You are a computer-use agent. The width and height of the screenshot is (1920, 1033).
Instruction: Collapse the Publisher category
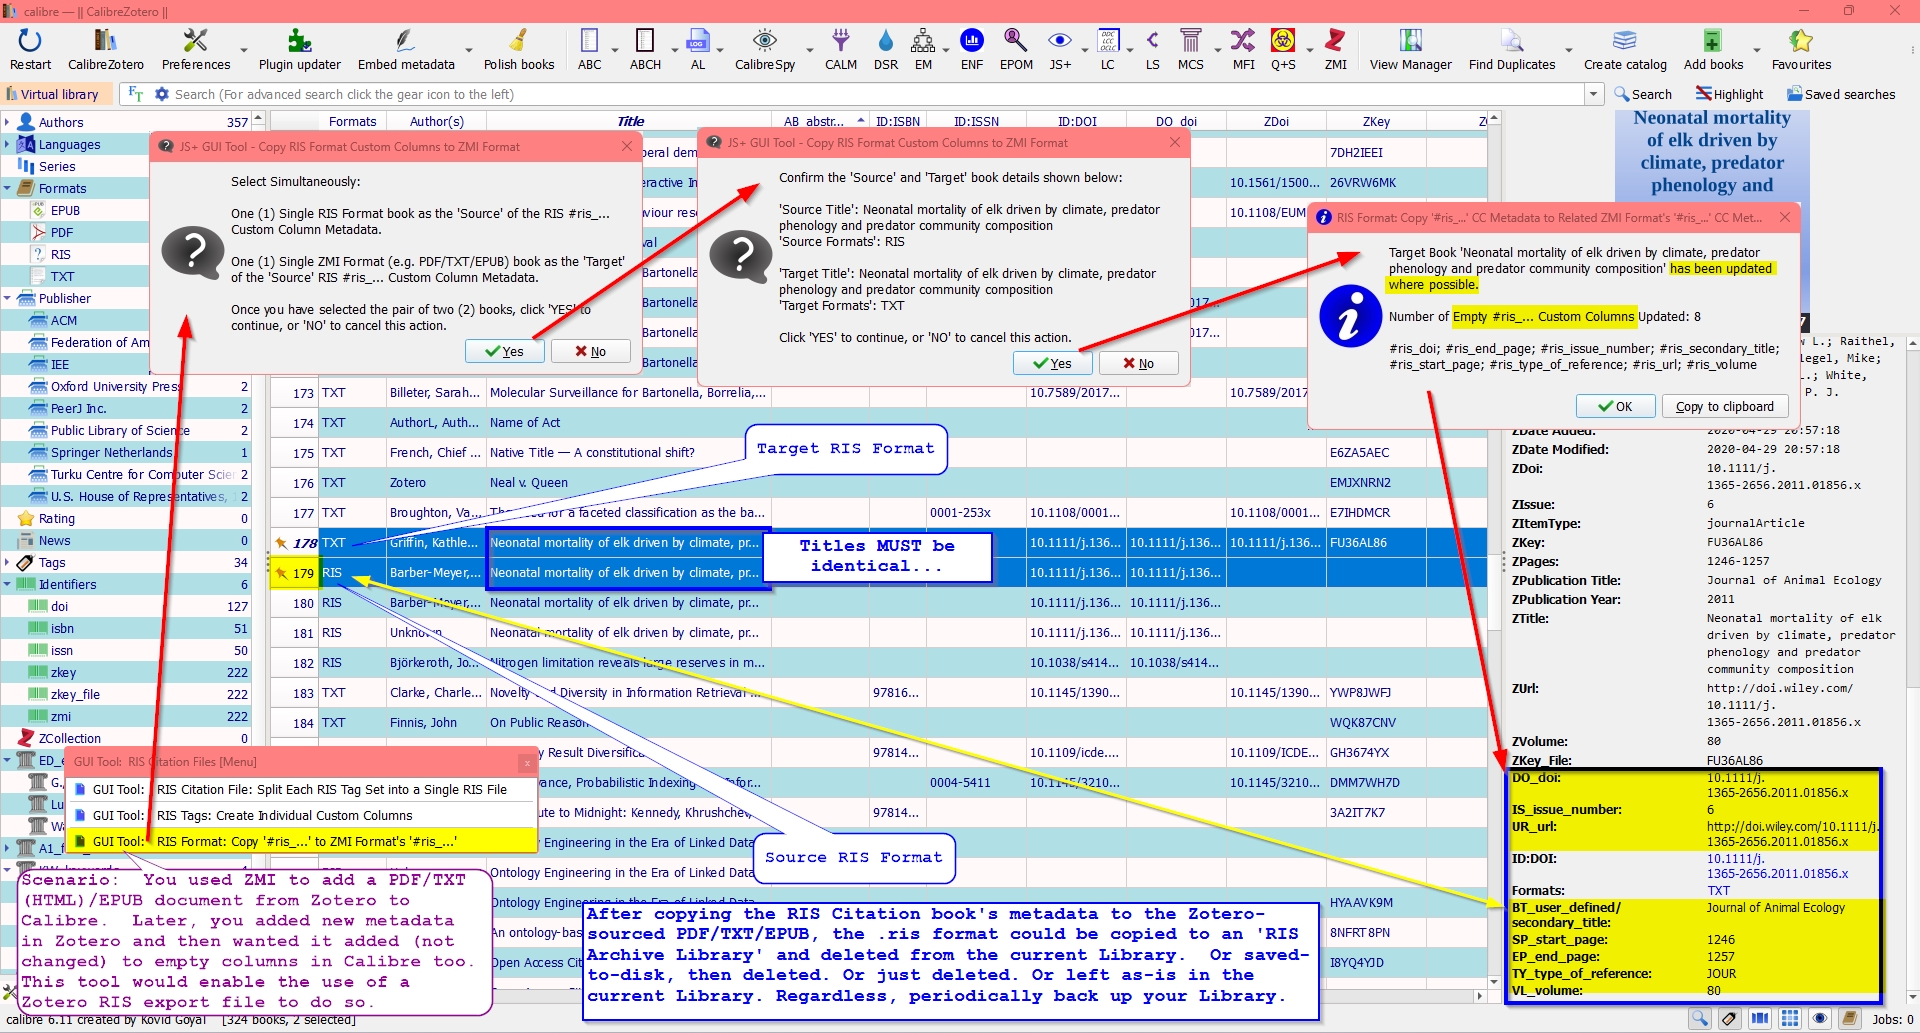click(x=7, y=298)
